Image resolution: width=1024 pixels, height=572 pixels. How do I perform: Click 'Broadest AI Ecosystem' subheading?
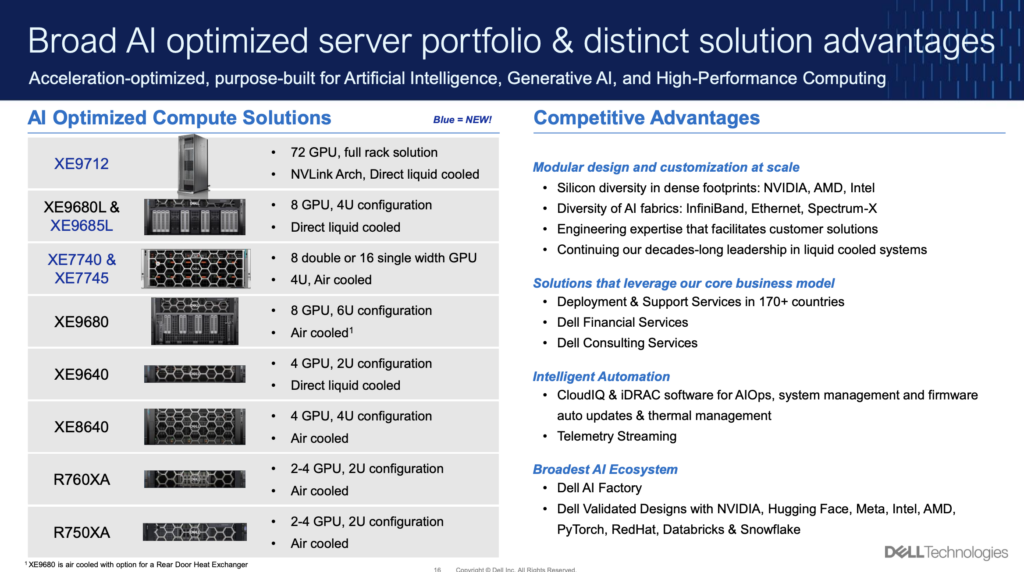pos(605,469)
